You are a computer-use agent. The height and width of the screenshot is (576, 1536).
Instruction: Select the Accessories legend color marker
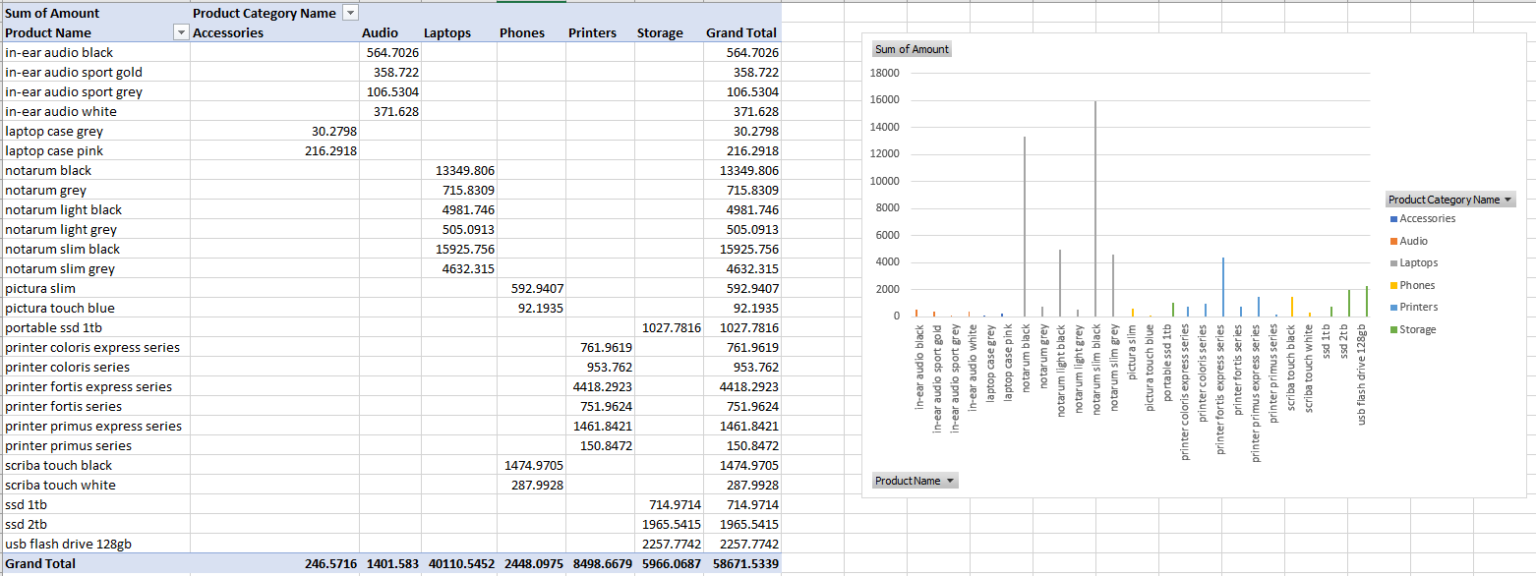coord(1394,219)
